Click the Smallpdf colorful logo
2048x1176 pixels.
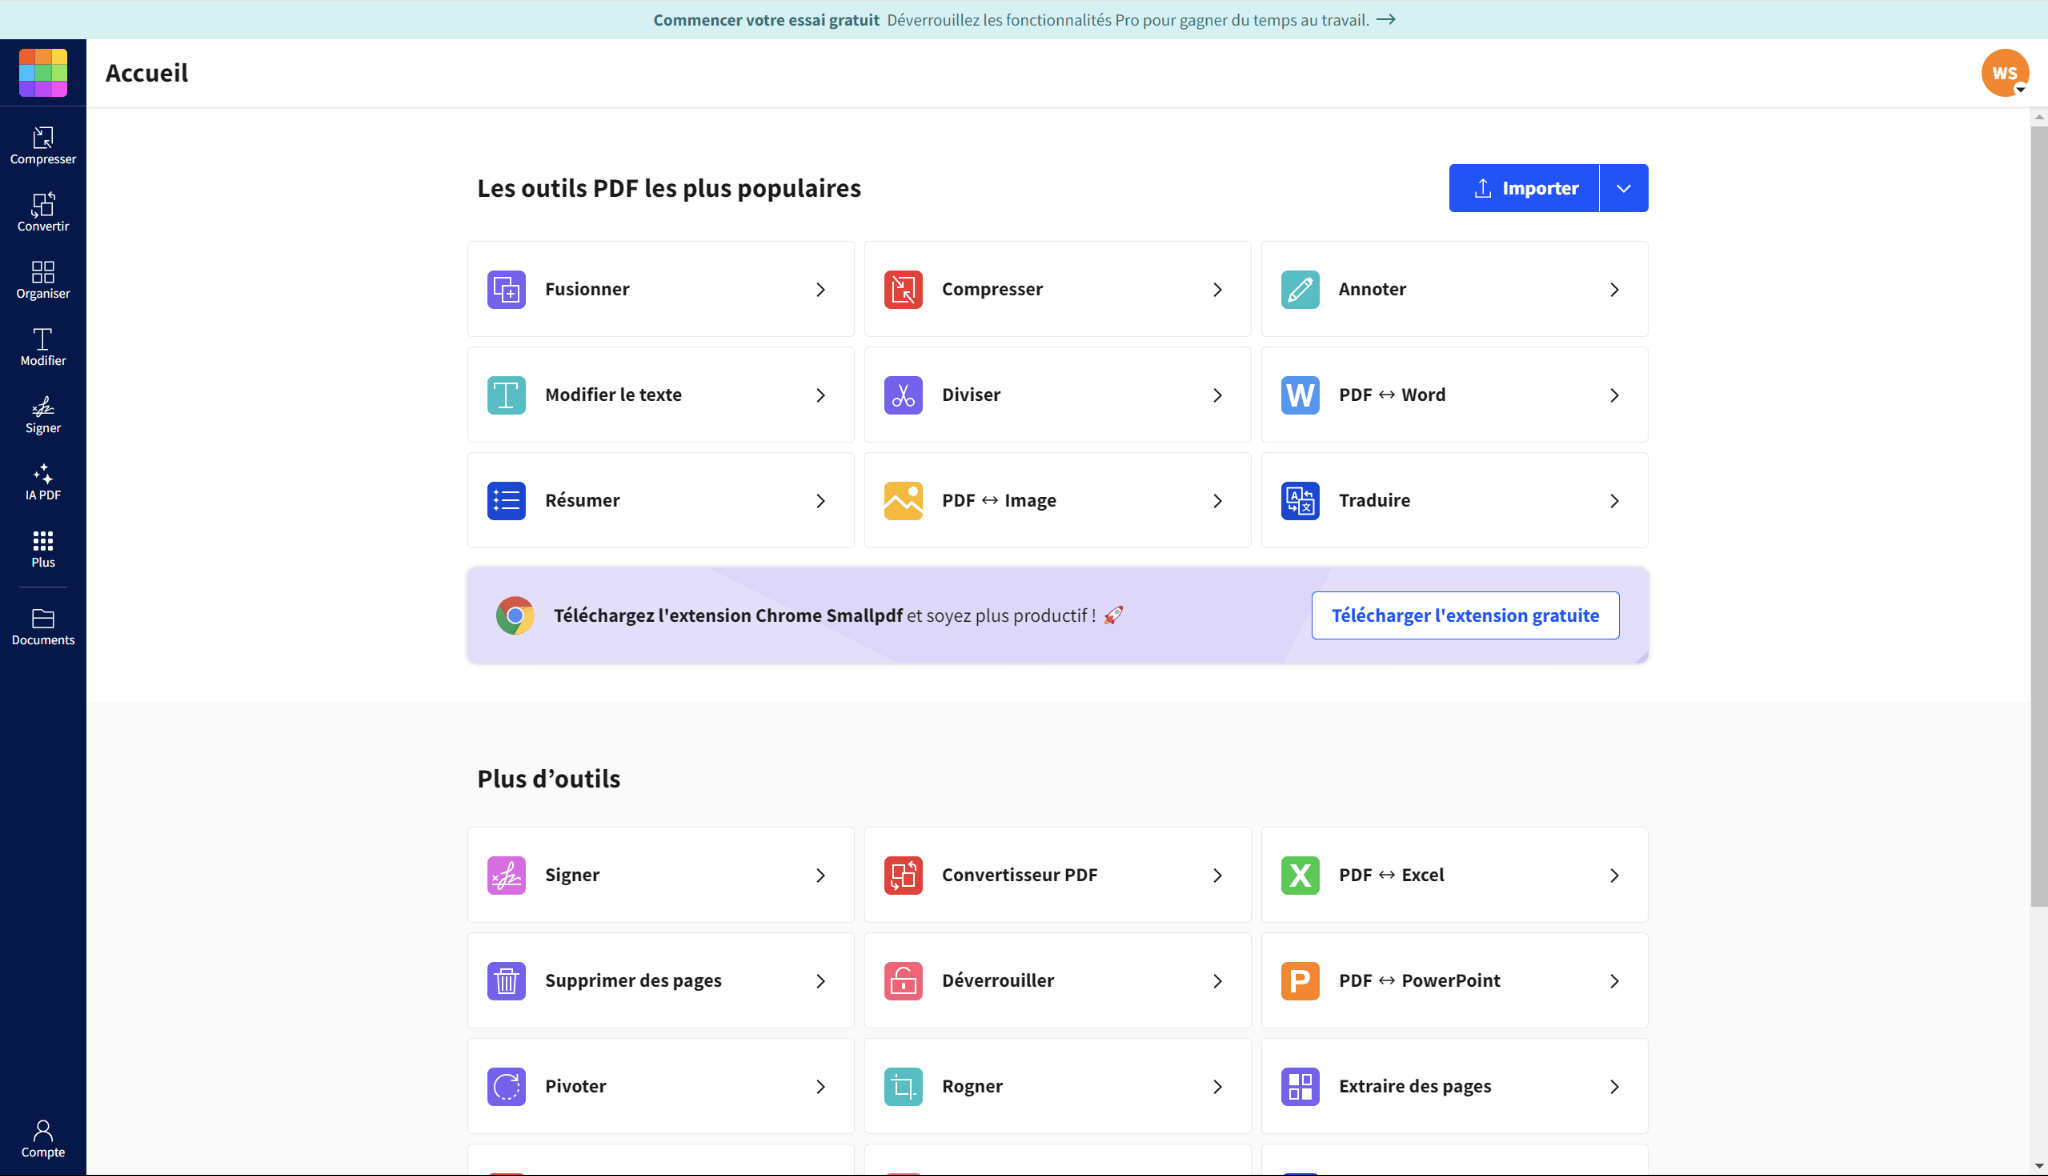[x=43, y=72]
